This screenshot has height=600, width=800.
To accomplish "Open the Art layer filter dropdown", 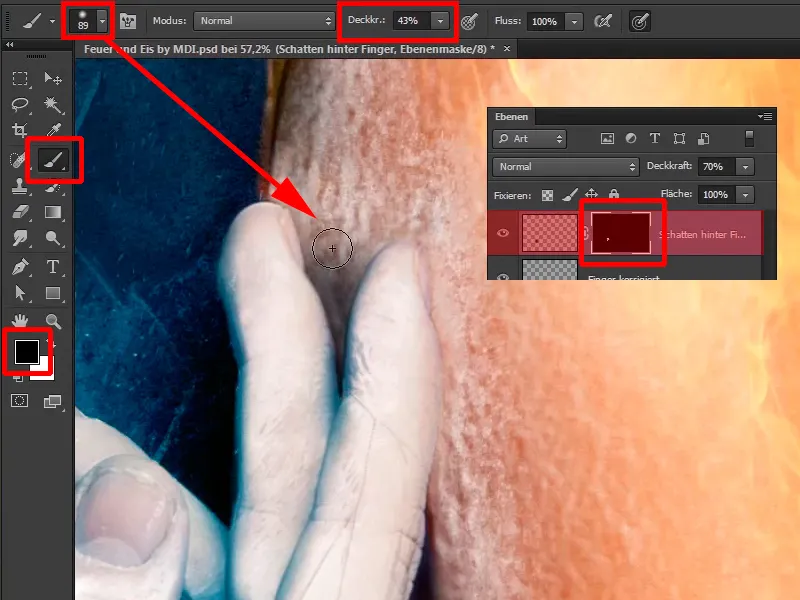I will 530,139.
